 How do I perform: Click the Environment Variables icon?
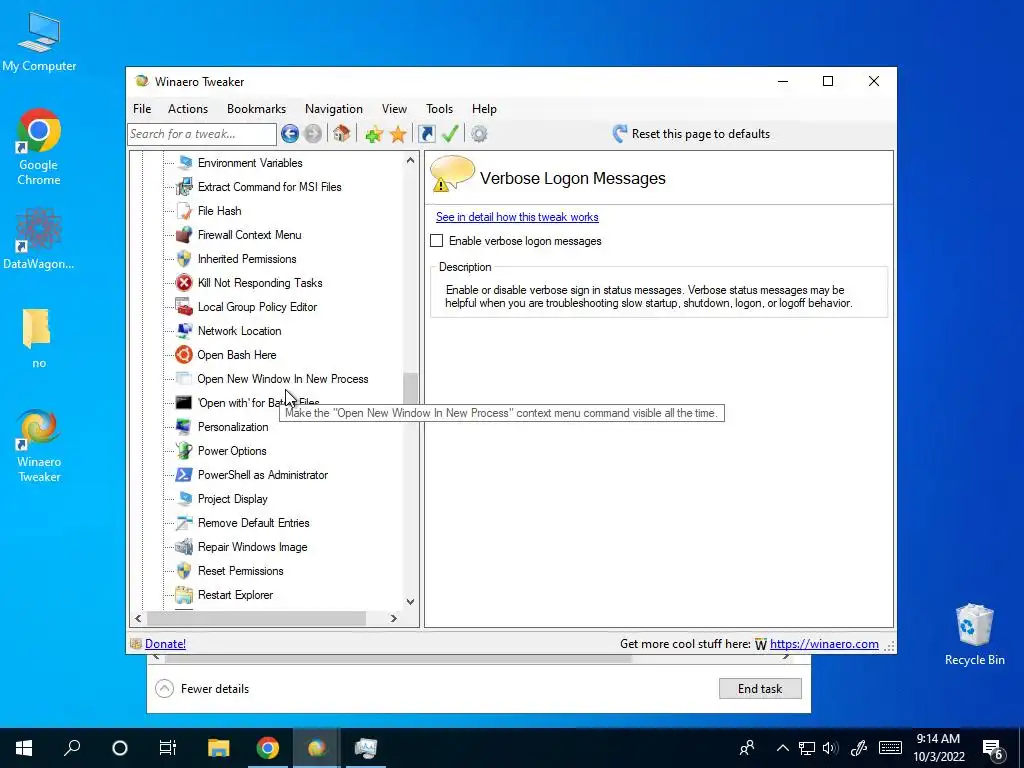click(185, 163)
